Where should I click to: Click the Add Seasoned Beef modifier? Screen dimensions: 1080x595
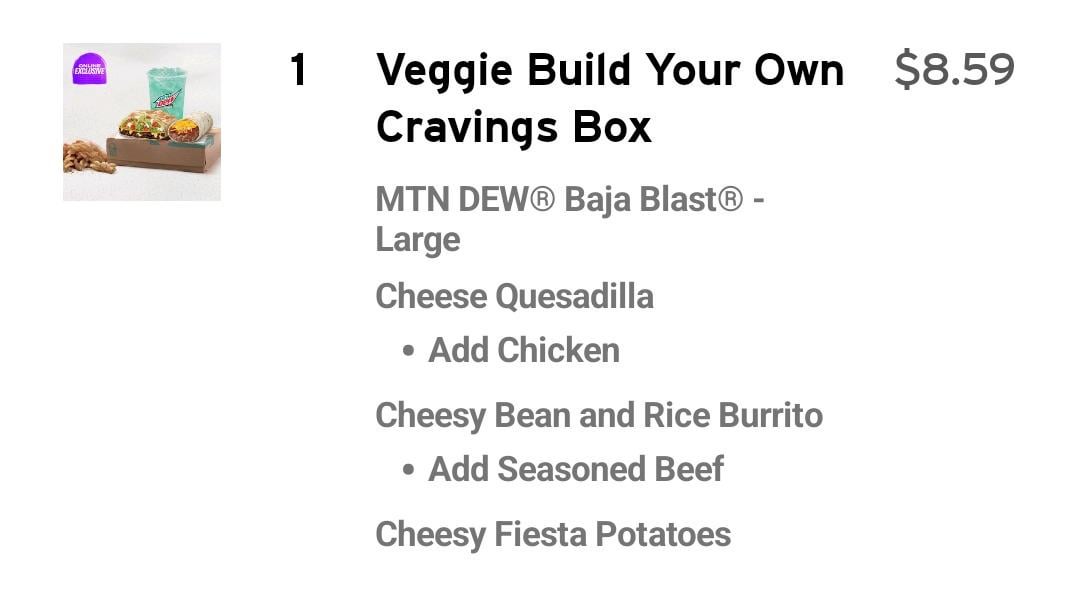[x=576, y=470]
